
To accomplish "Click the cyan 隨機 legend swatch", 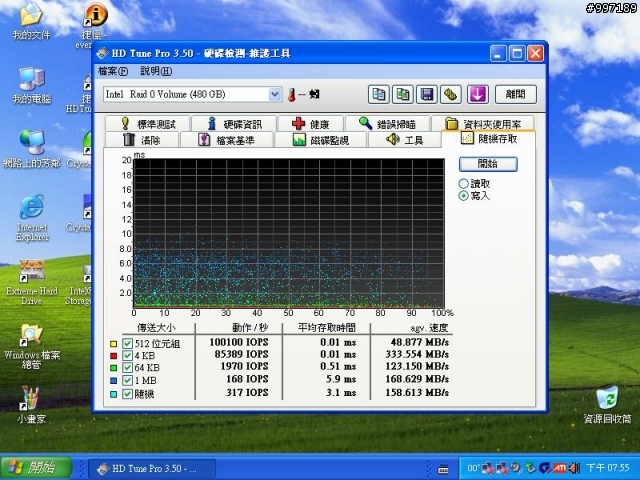I will (113, 394).
